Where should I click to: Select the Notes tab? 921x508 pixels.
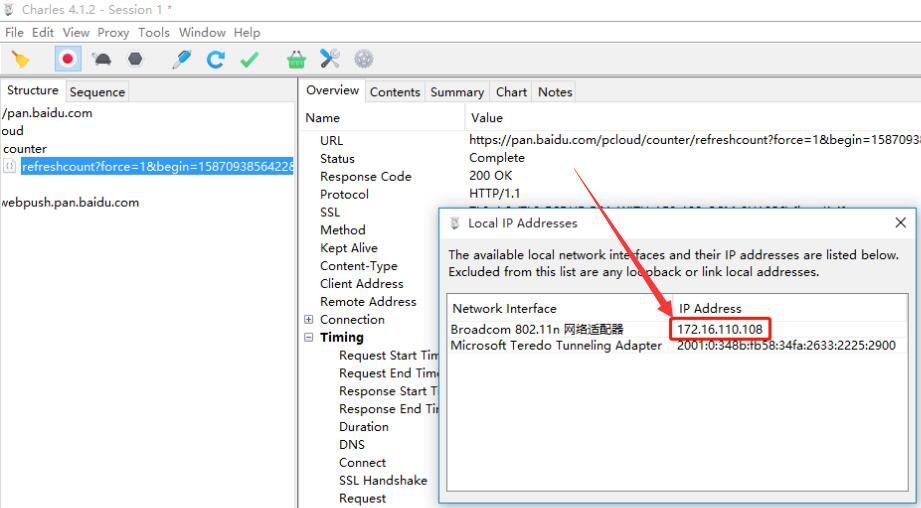point(555,92)
